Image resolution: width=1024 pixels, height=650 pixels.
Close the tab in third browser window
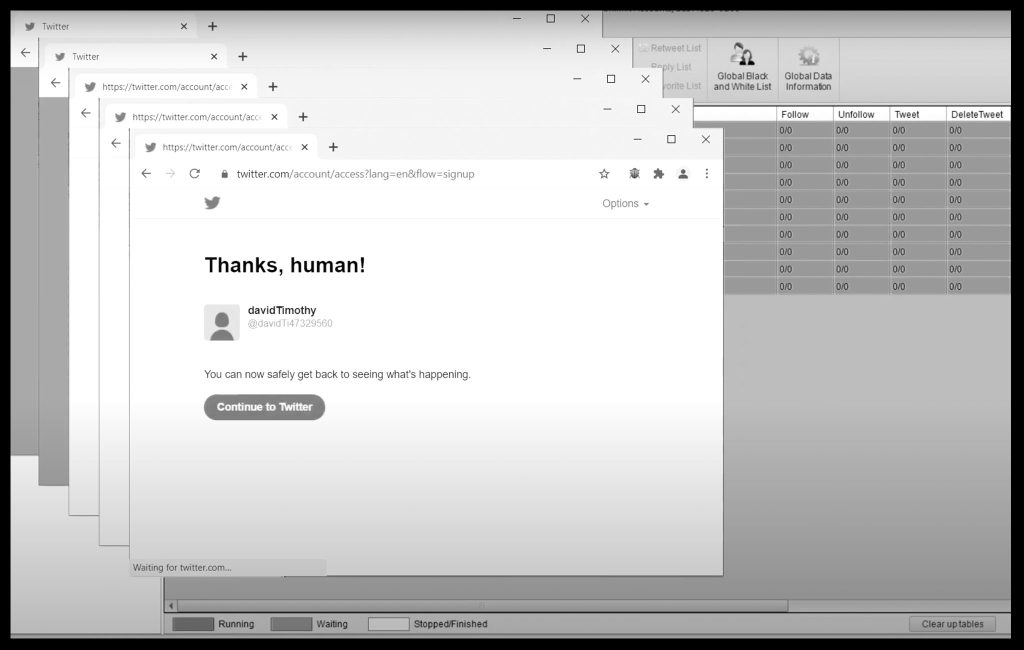pos(244,87)
